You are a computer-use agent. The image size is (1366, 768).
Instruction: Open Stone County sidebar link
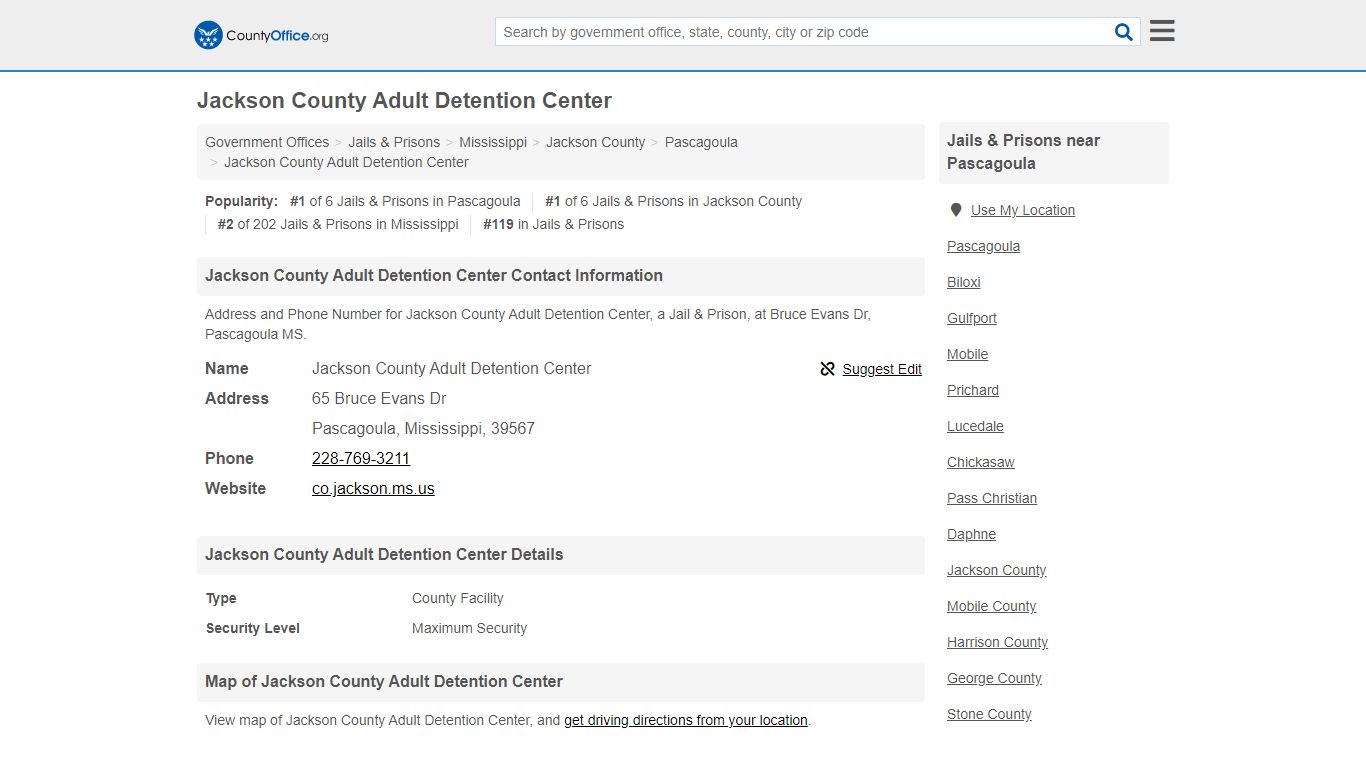coord(989,714)
